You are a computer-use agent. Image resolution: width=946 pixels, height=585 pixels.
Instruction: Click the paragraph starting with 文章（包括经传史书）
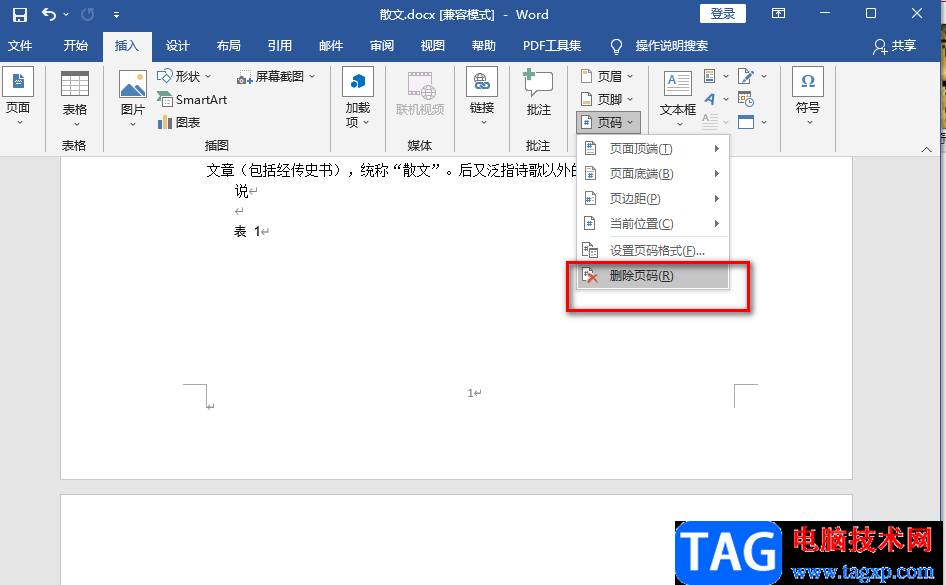click(392, 171)
